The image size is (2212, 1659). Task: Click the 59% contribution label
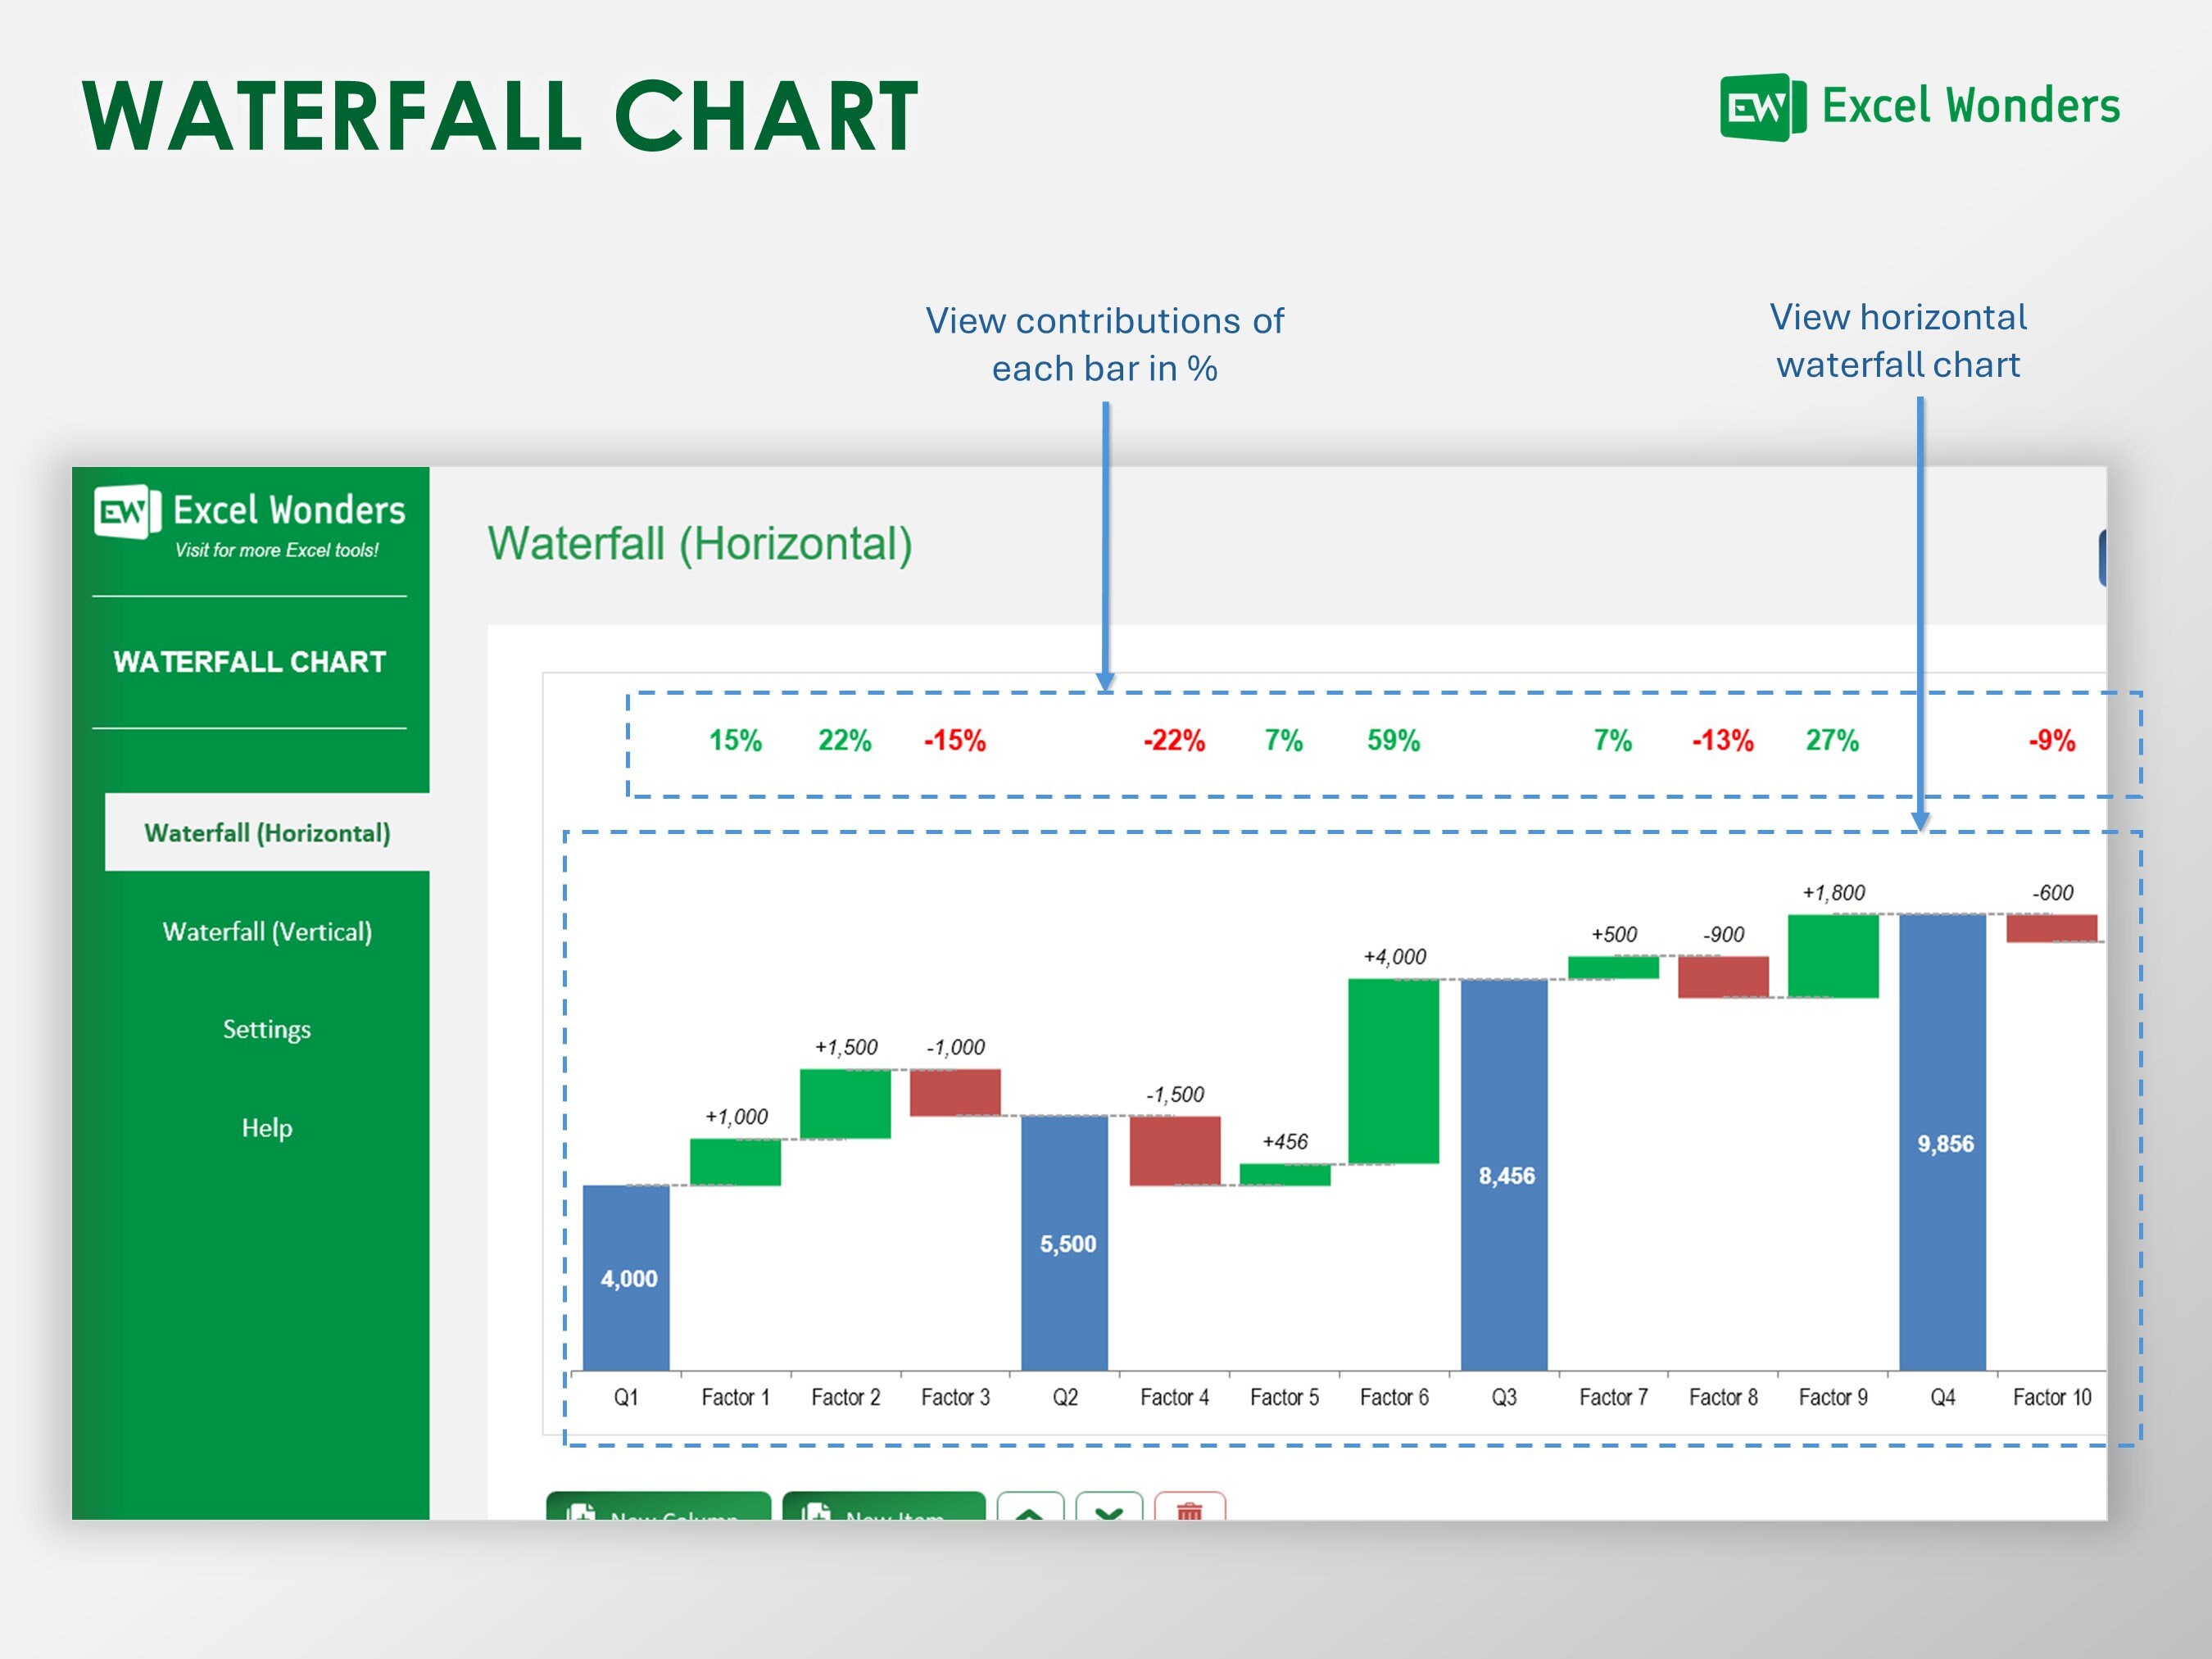pyautogui.click(x=1393, y=741)
